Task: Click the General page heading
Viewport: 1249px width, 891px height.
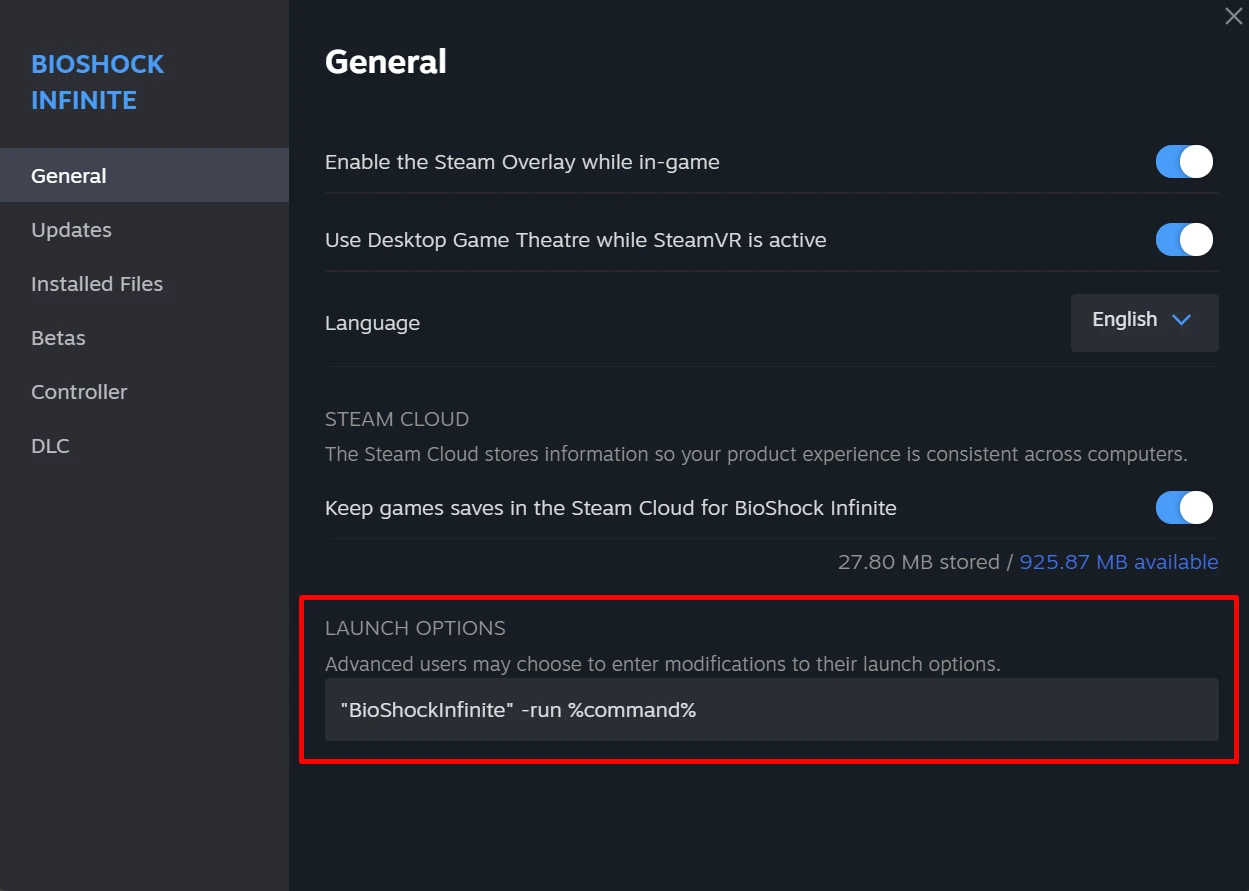Action: point(386,62)
